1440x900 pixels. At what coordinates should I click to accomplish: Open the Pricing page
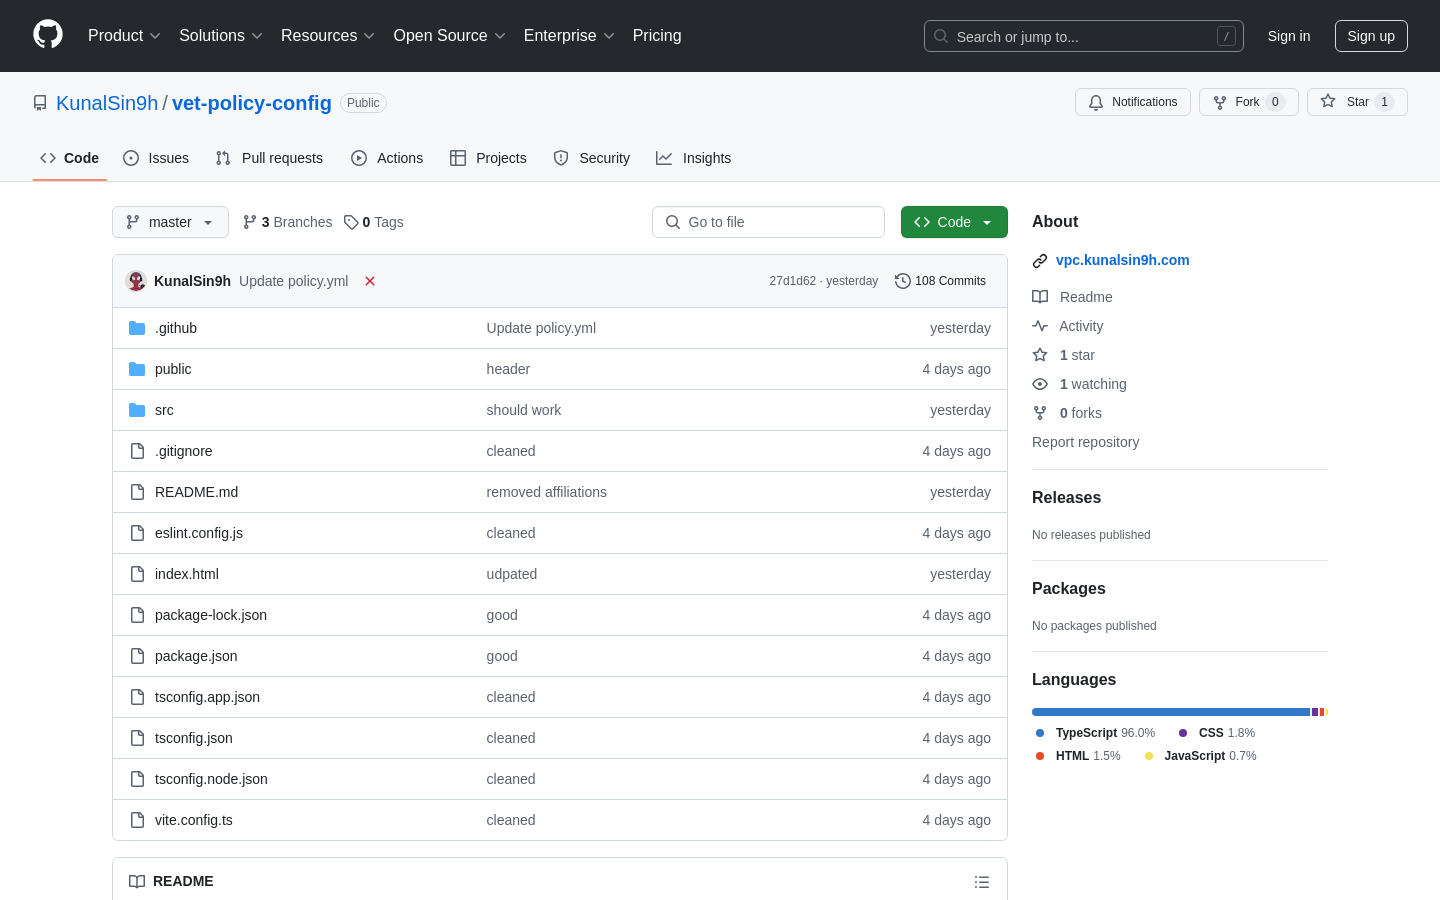pyautogui.click(x=657, y=36)
